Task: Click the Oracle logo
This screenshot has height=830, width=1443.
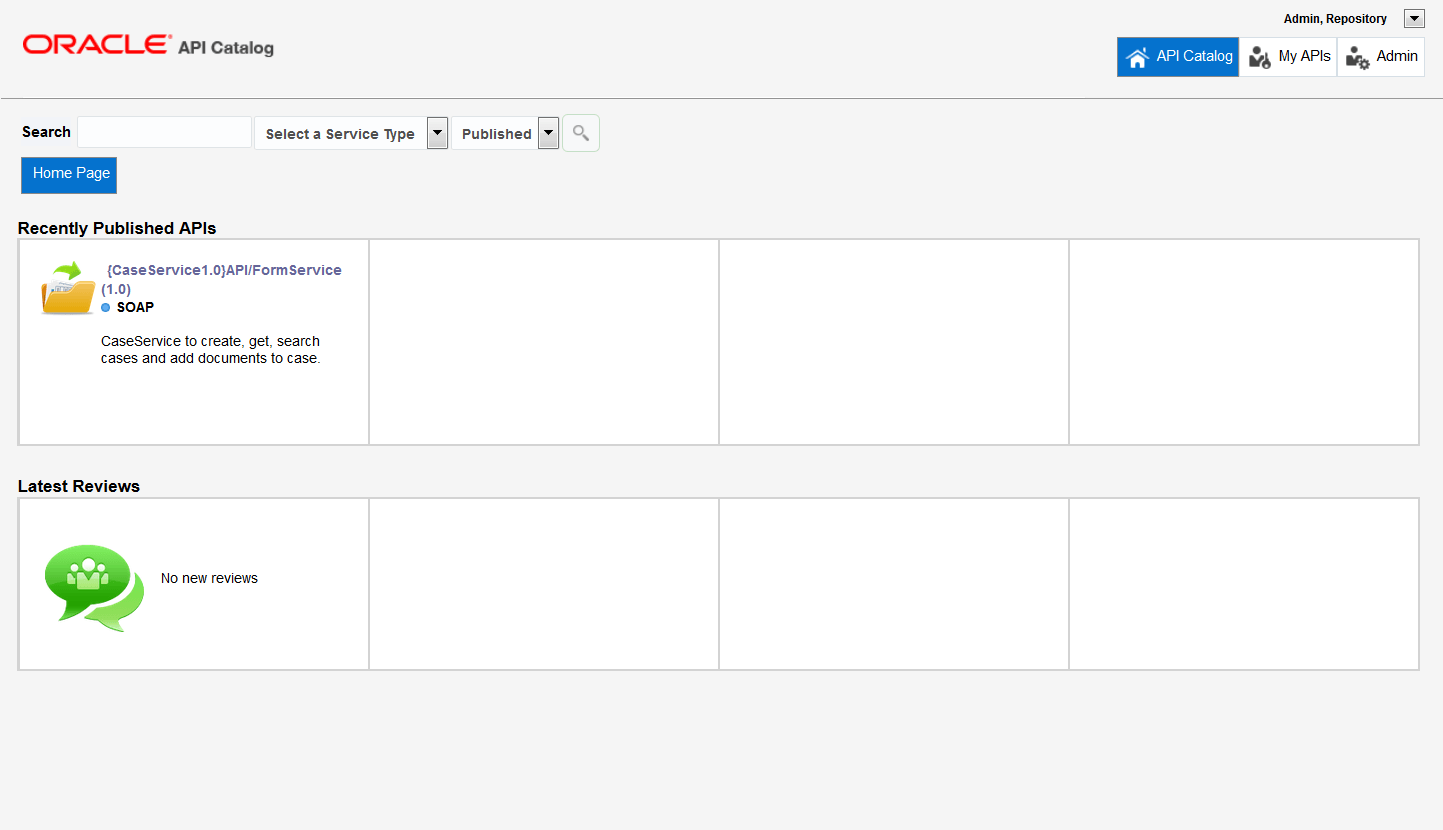Action: click(x=96, y=44)
